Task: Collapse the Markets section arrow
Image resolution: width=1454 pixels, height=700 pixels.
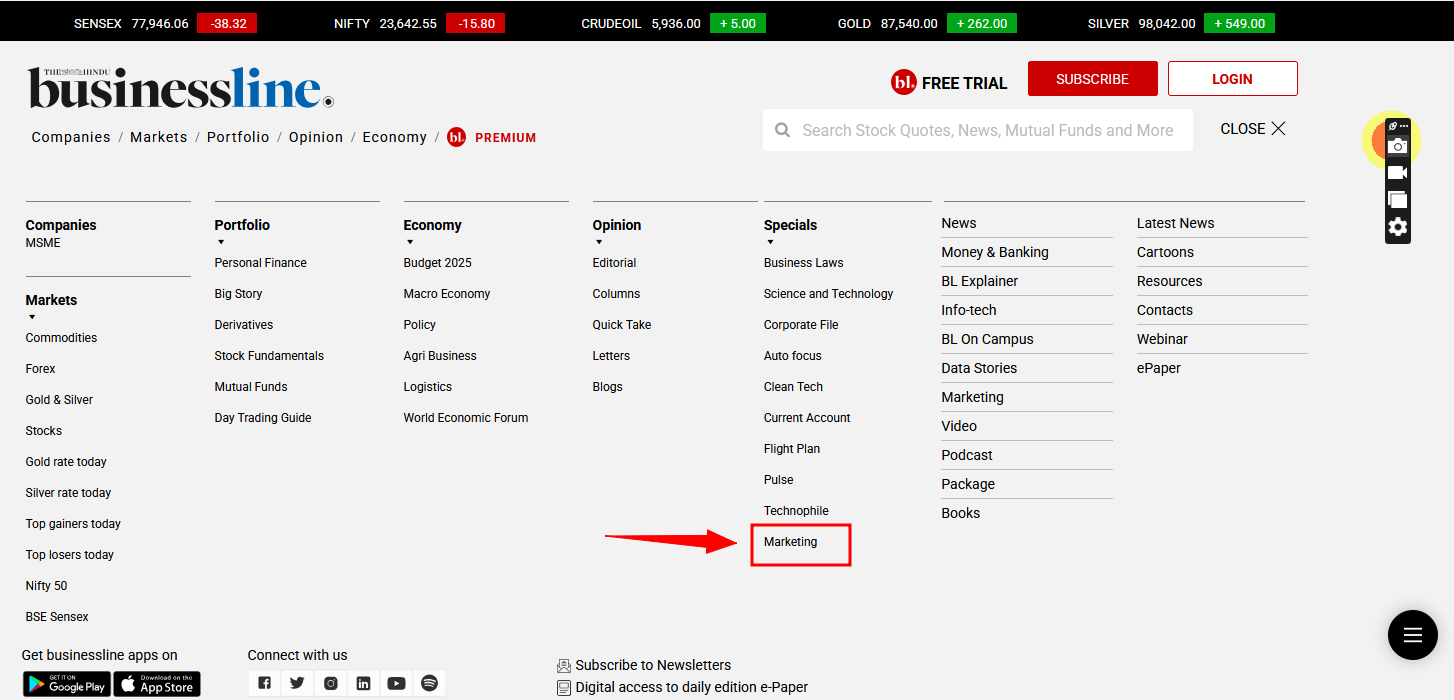Action: pyautogui.click(x=32, y=318)
